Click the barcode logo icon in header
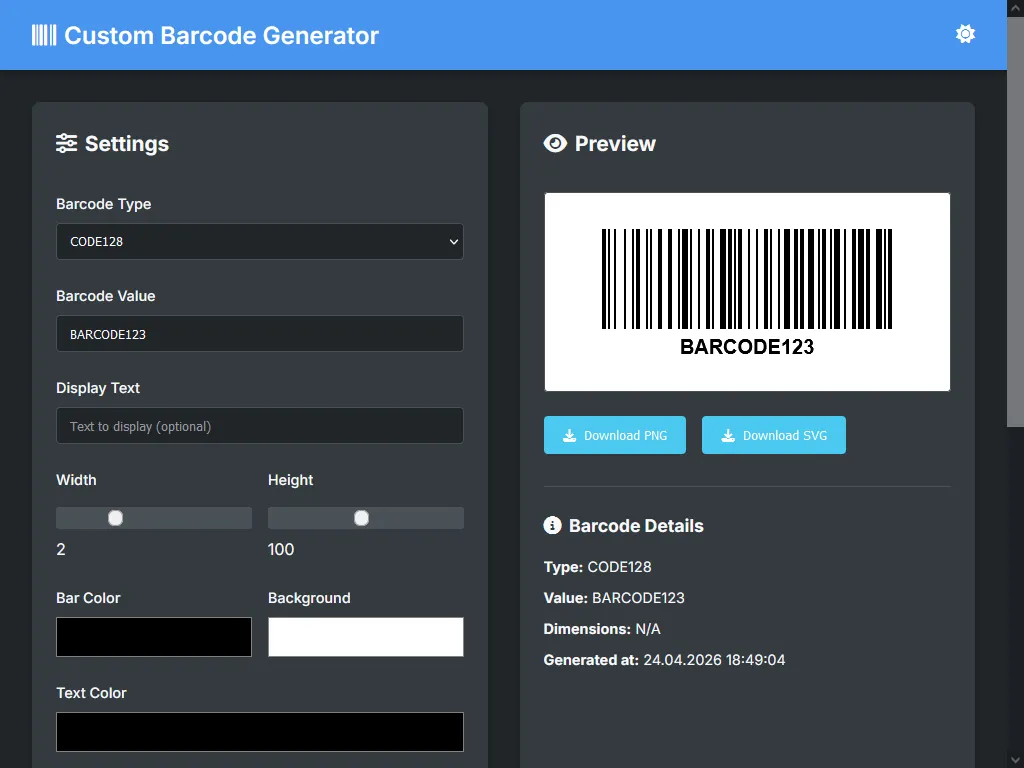The width and height of the screenshot is (1024, 768). (x=44, y=35)
